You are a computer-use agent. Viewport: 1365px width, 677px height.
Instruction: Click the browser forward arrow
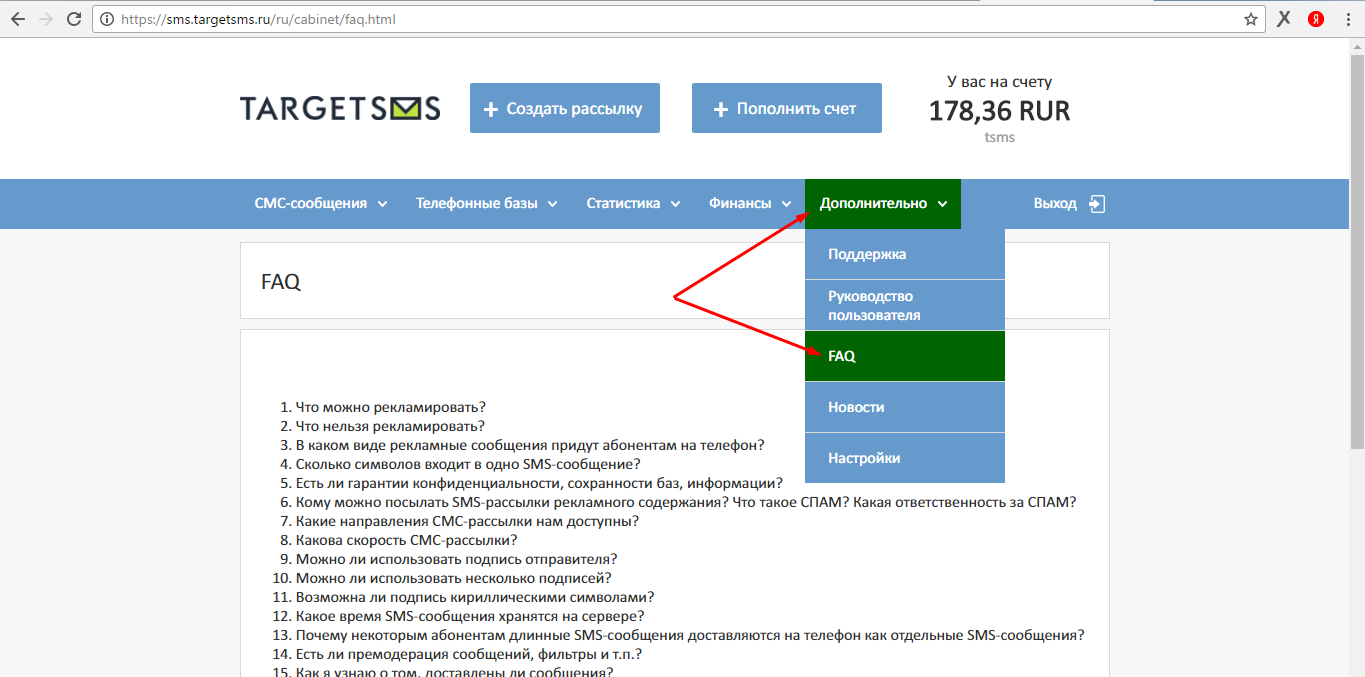46,19
